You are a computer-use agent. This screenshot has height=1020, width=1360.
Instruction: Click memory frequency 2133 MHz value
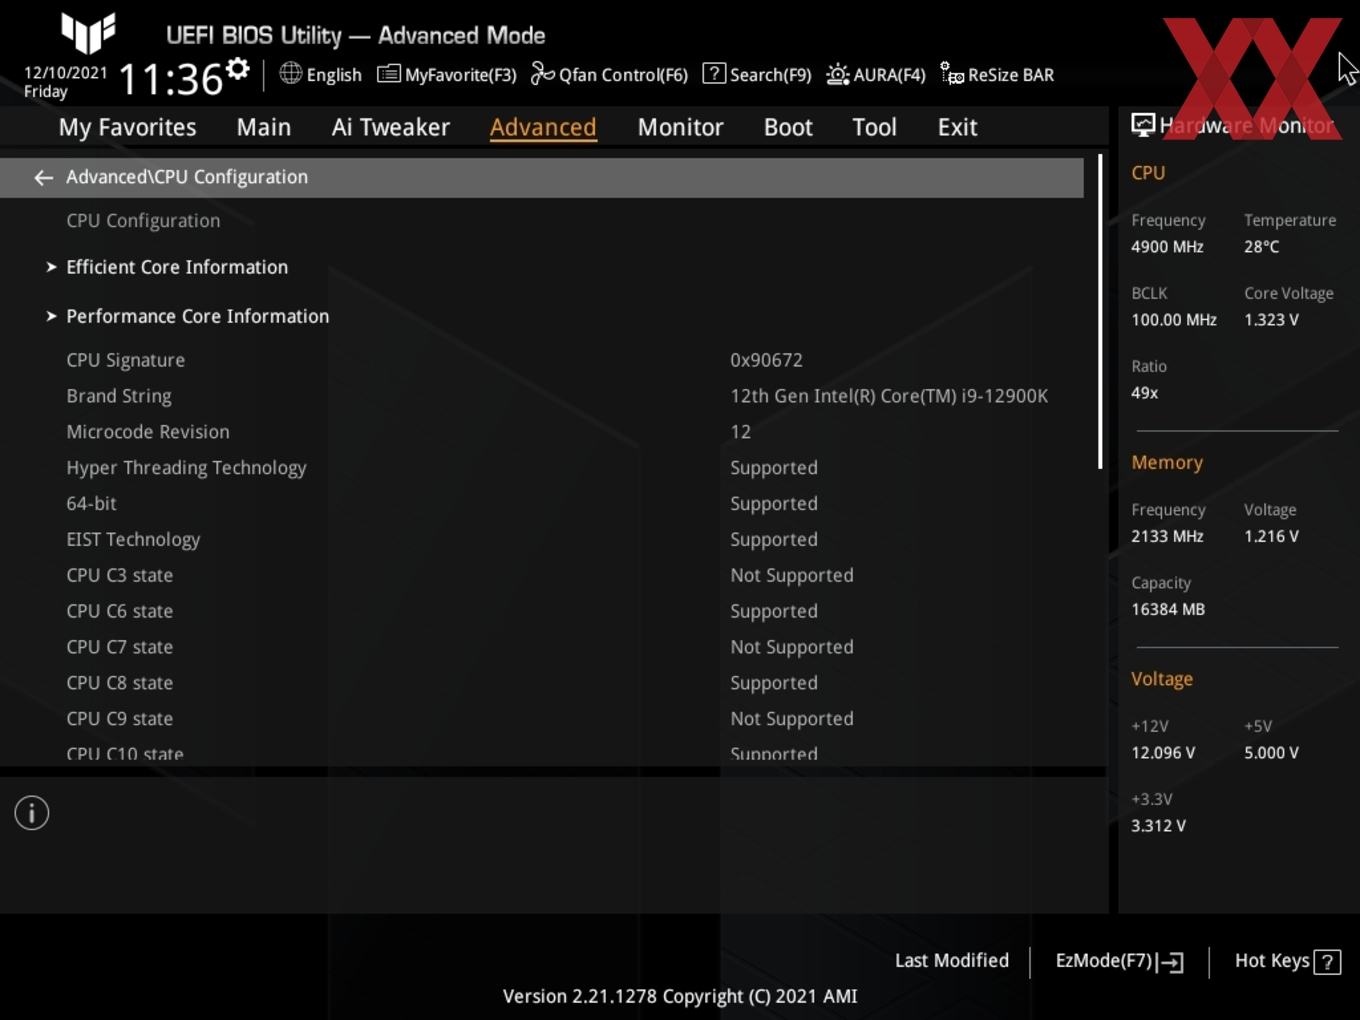pos(1167,536)
